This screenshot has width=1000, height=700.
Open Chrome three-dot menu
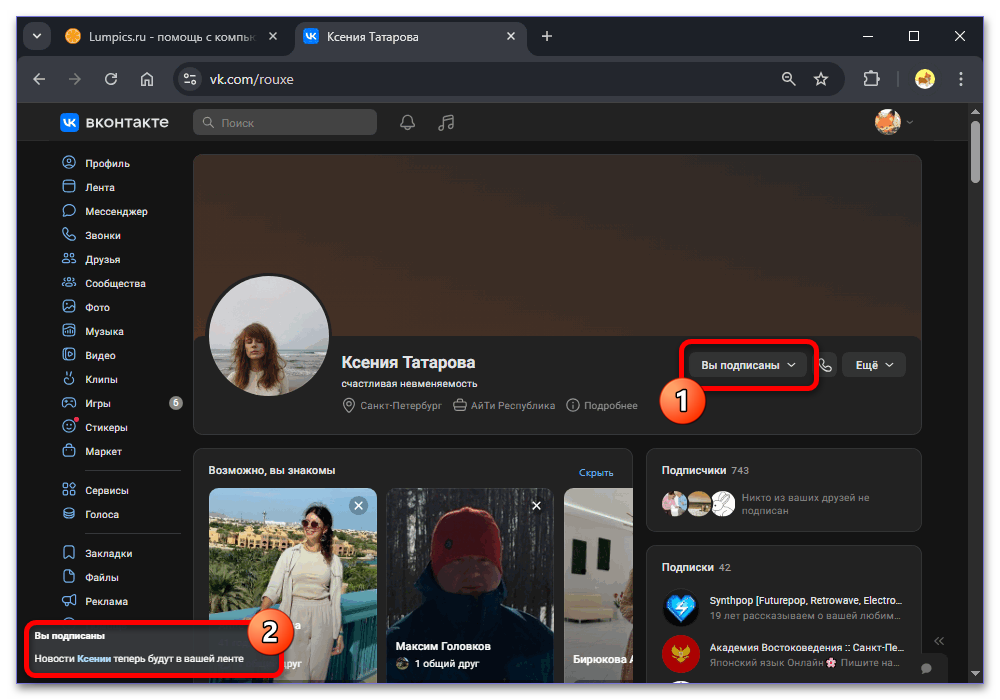click(960, 79)
